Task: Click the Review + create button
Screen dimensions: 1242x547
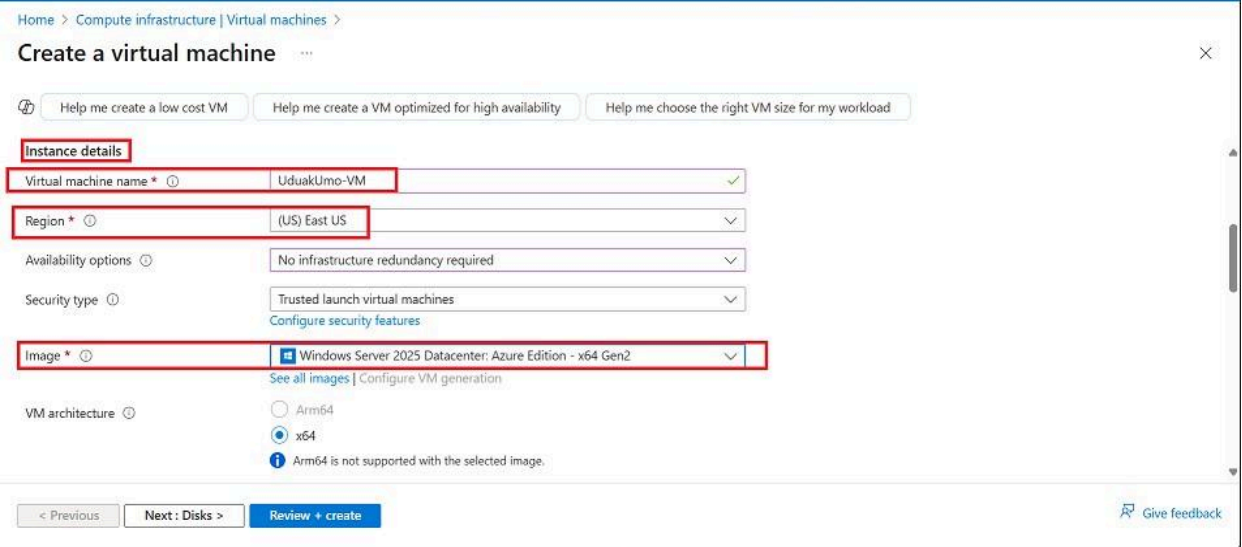Action: point(315,515)
